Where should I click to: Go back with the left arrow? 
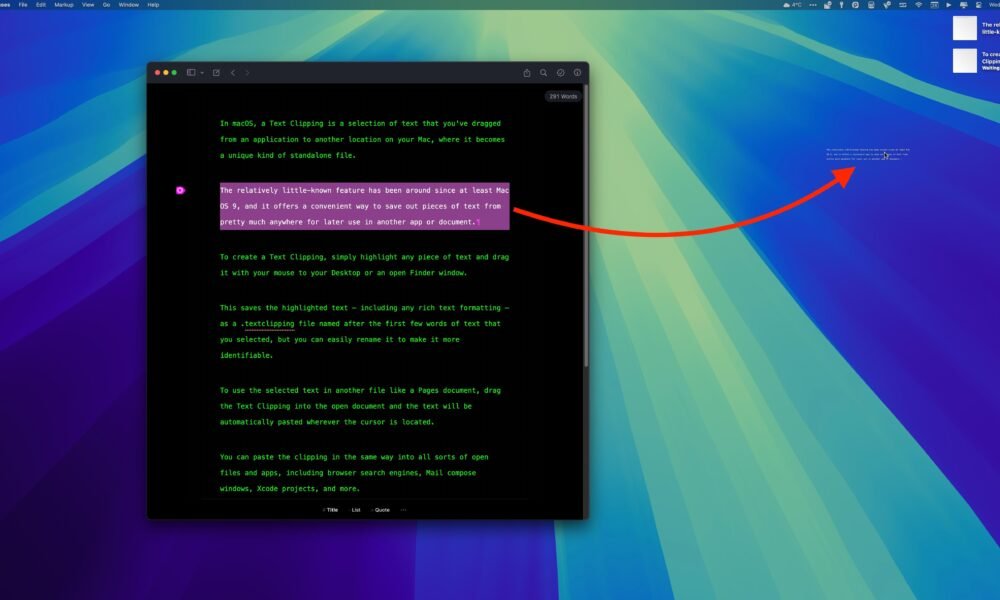pos(233,73)
